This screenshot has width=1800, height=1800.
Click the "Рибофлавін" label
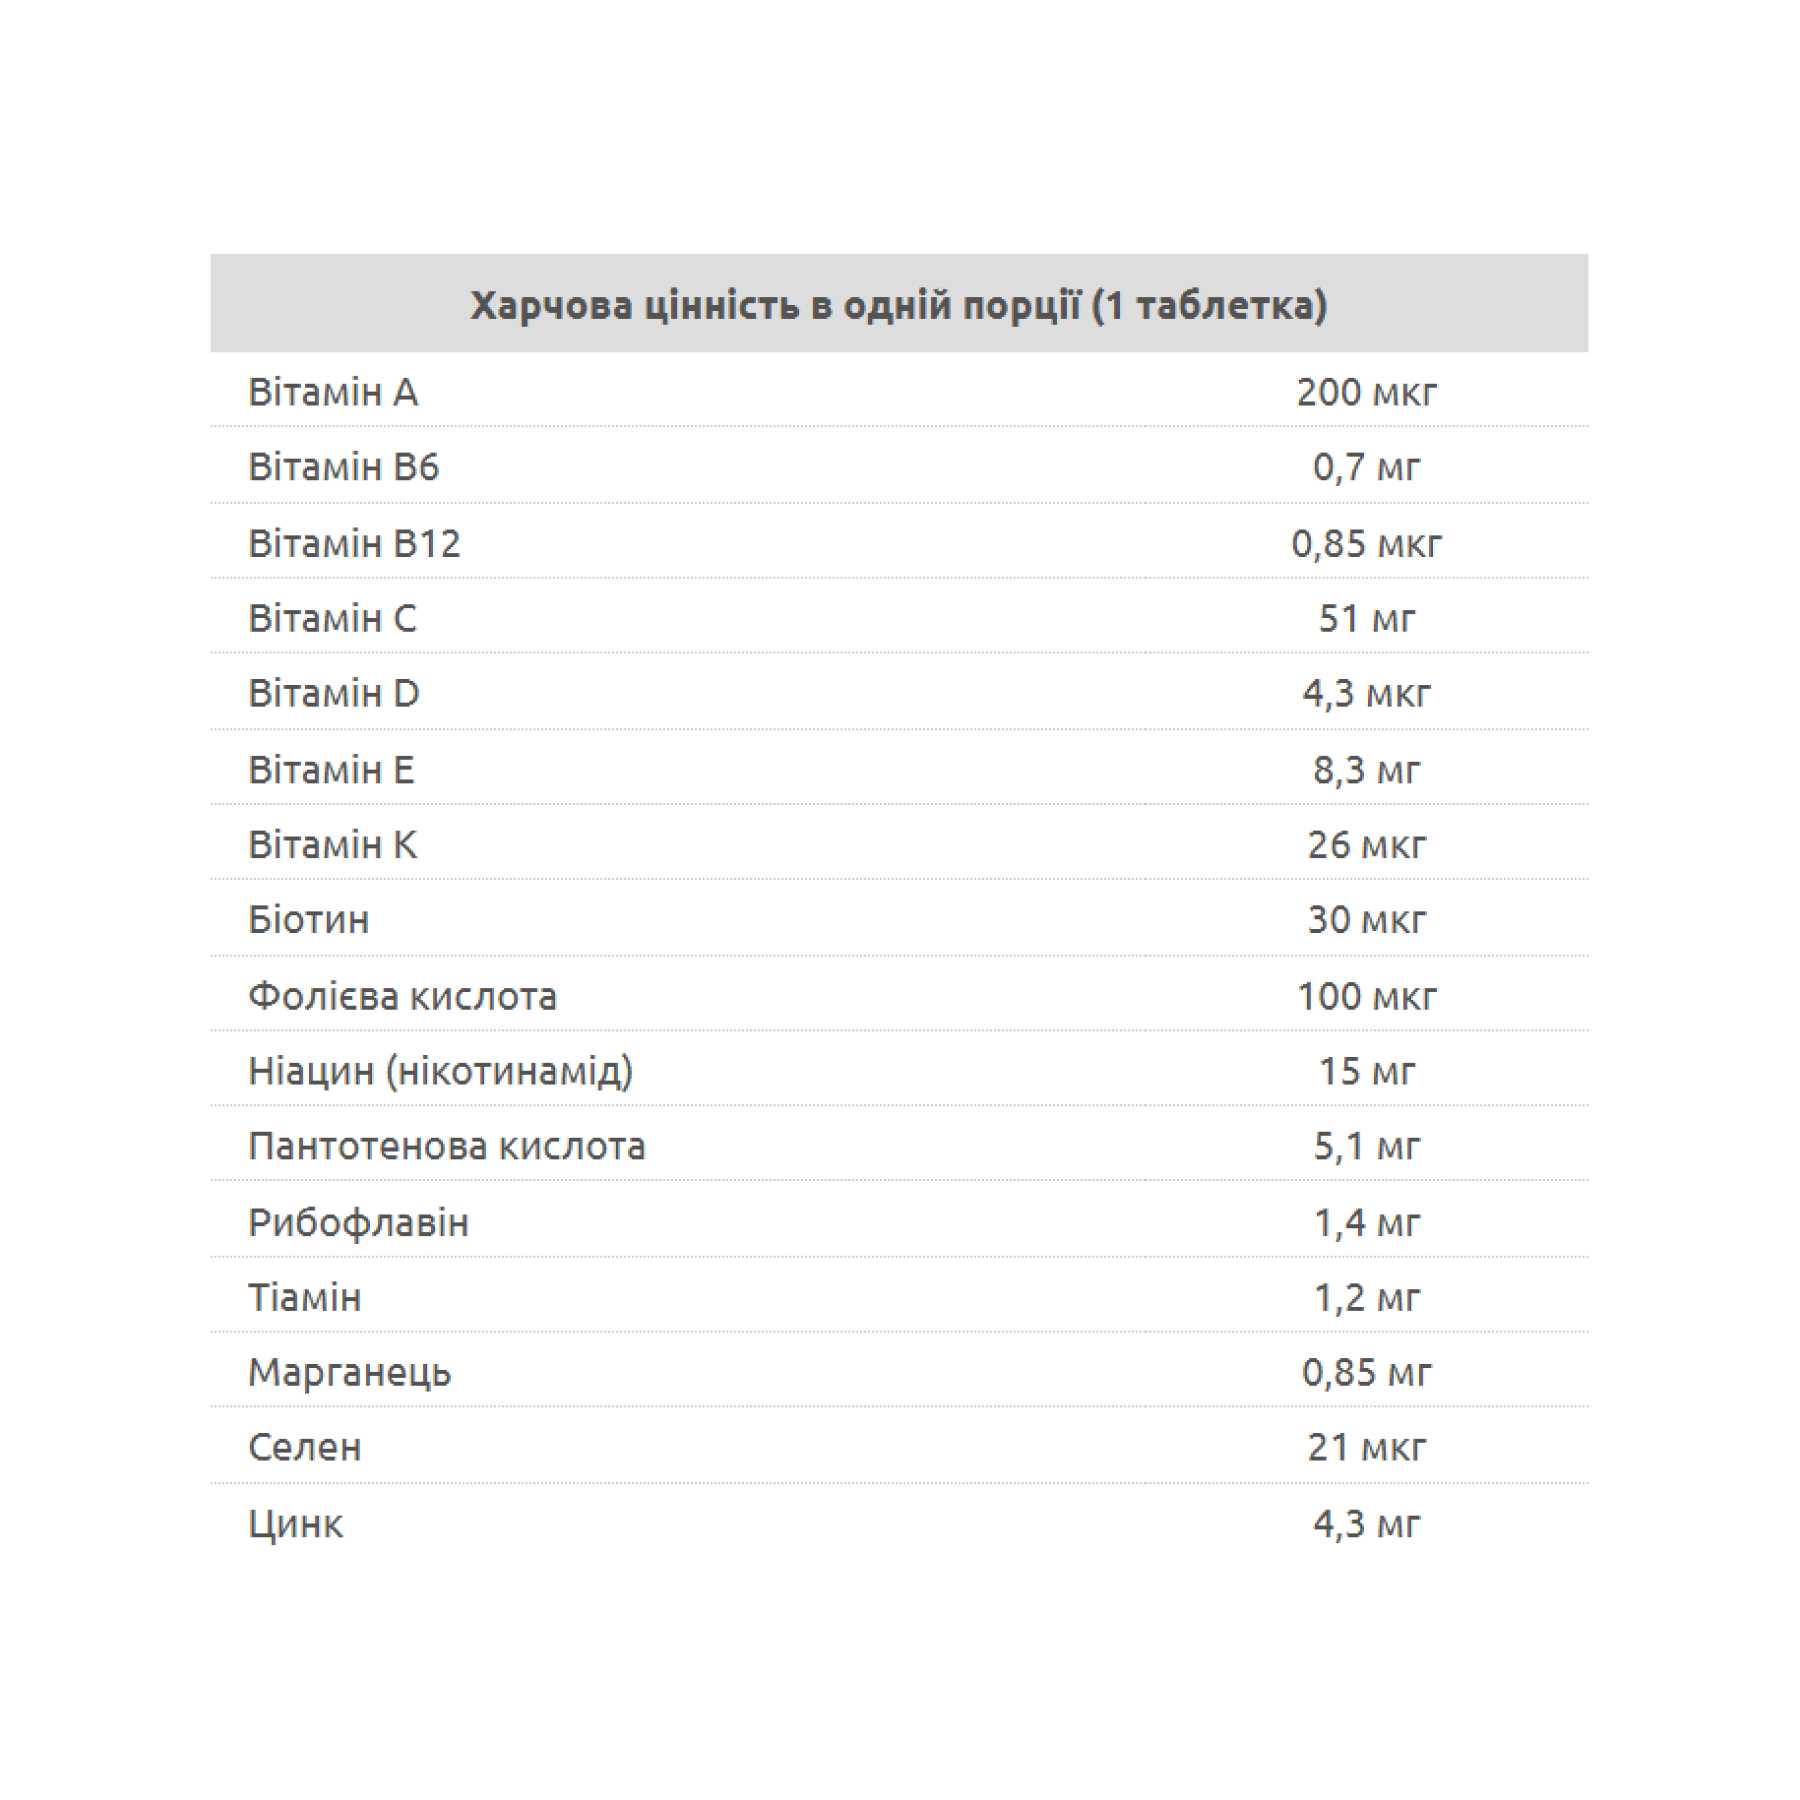(358, 1222)
